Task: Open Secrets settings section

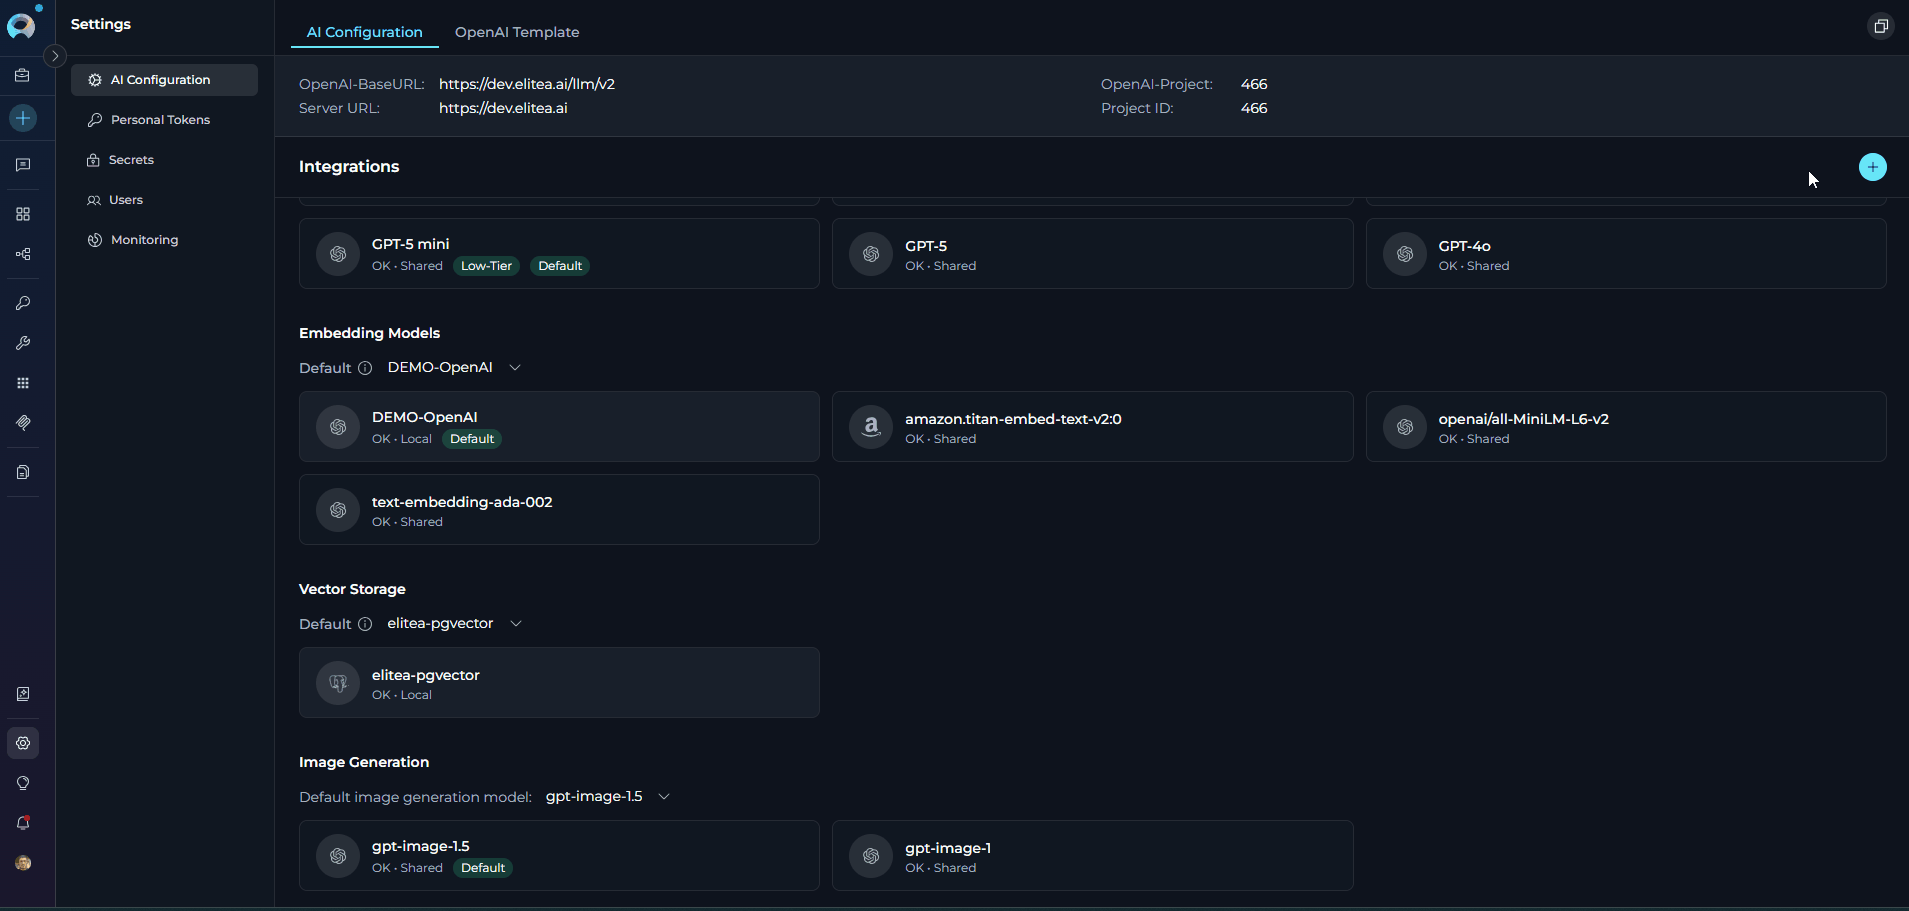Action: [131, 160]
